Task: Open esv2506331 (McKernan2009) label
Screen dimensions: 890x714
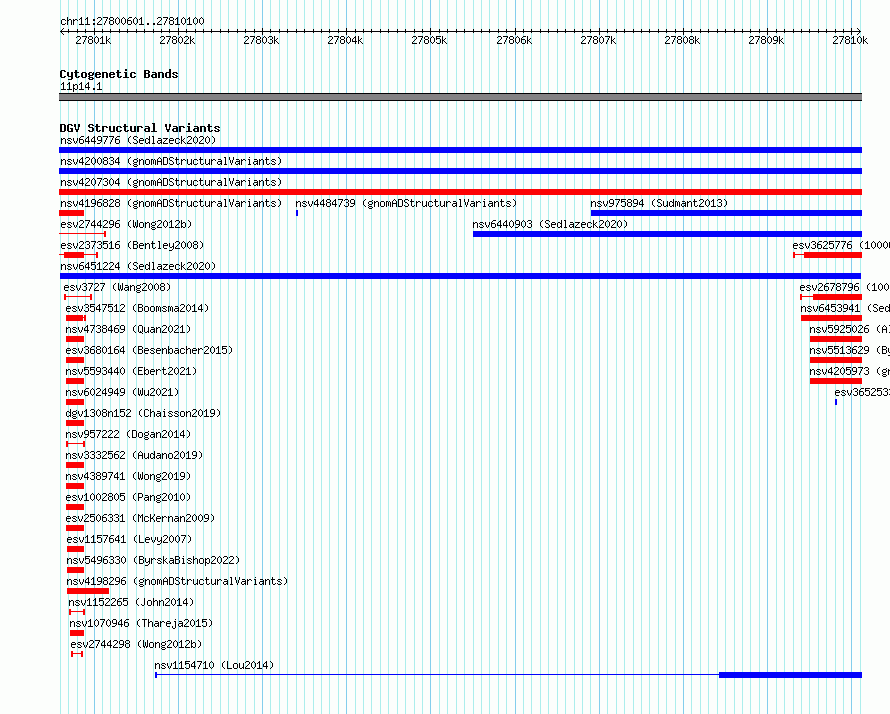Action: [140, 518]
